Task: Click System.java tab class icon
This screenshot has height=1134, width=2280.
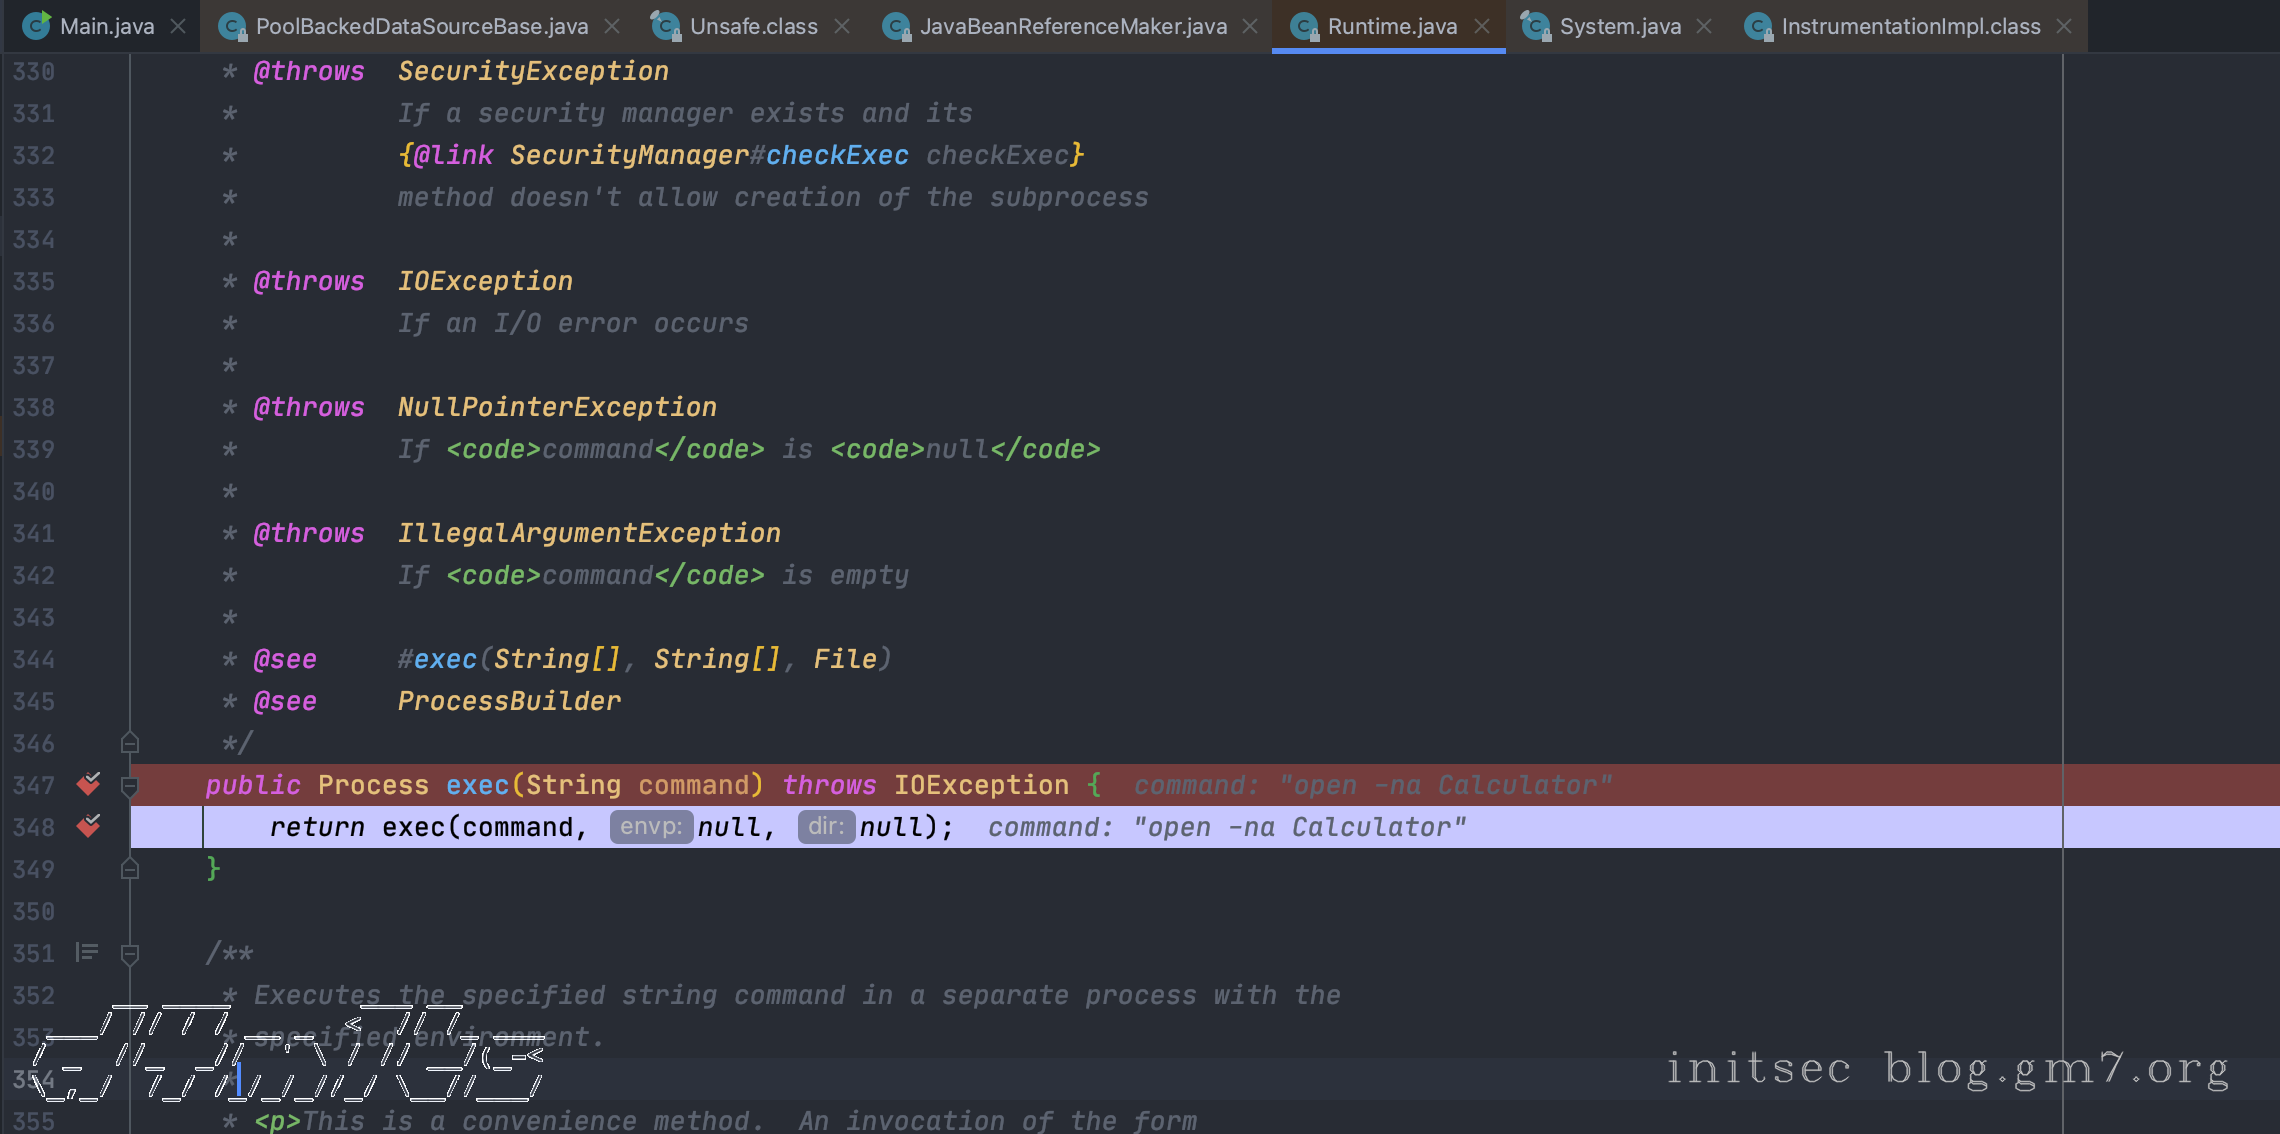Action: tap(1535, 26)
